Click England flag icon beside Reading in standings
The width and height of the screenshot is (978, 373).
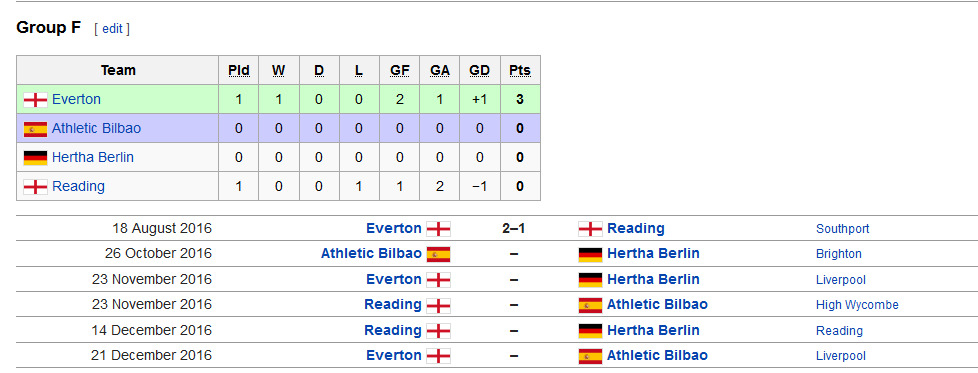point(35,186)
